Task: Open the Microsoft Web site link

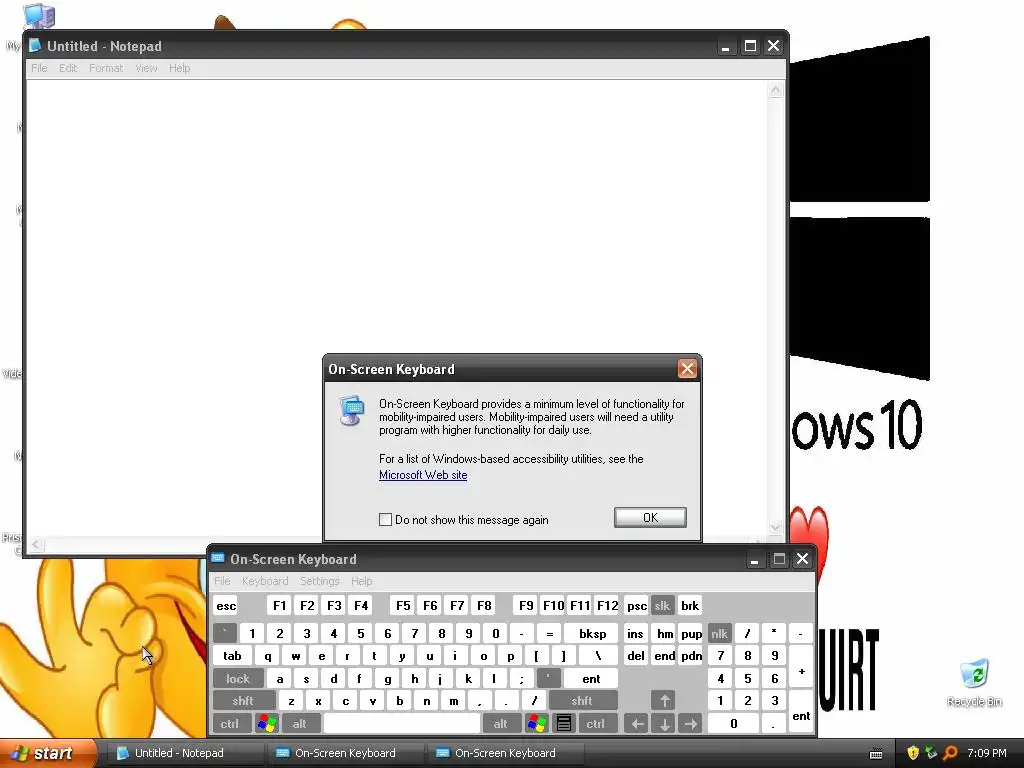Action: tap(423, 475)
